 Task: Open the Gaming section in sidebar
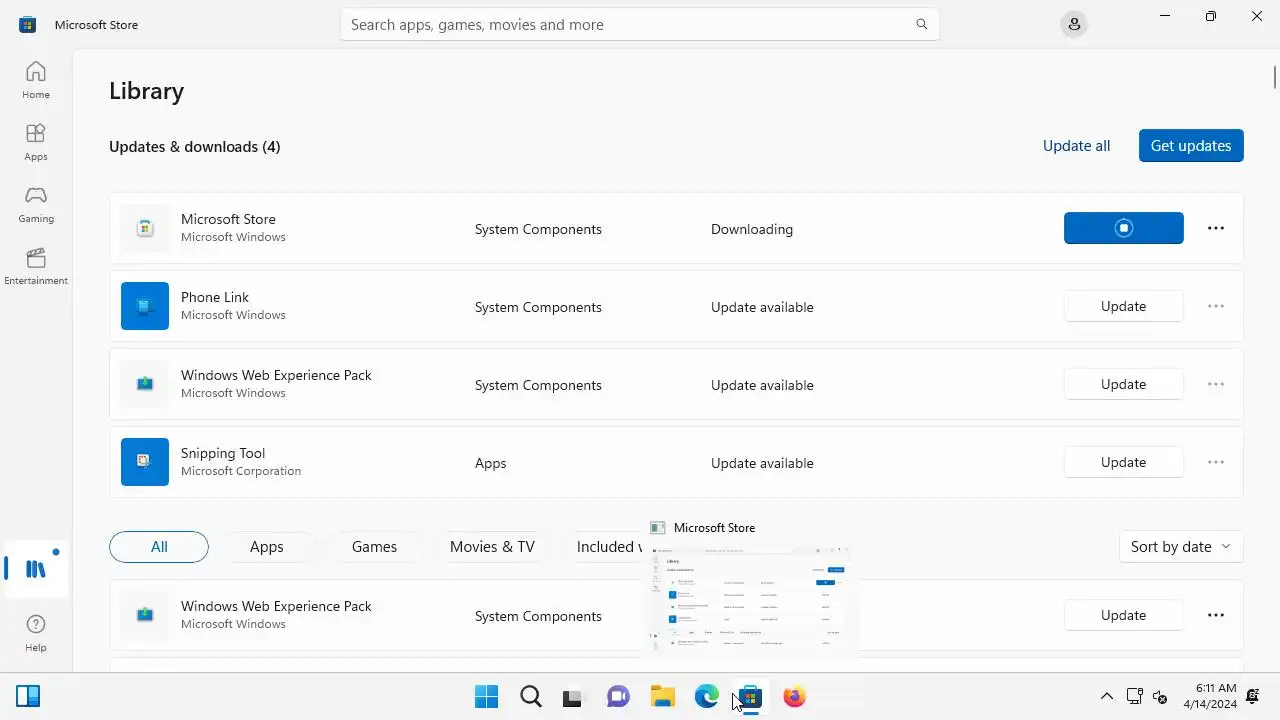(36, 204)
